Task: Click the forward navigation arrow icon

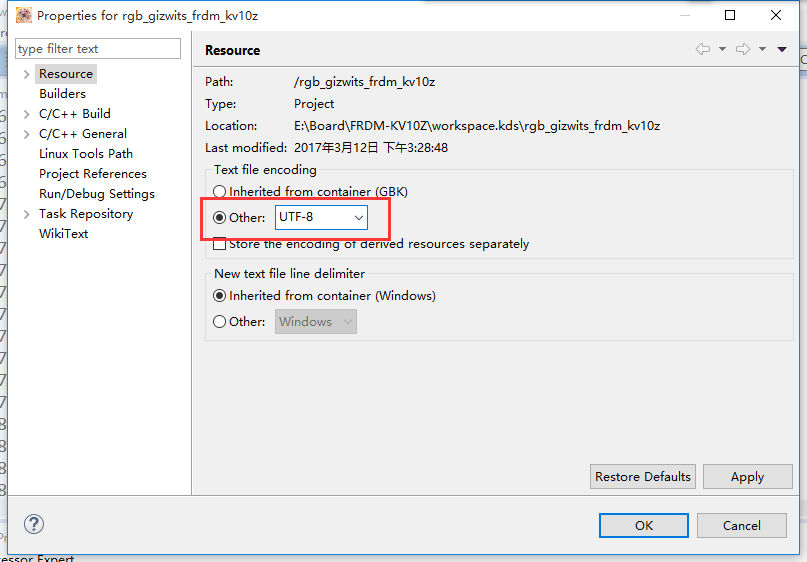Action: [743, 49]
